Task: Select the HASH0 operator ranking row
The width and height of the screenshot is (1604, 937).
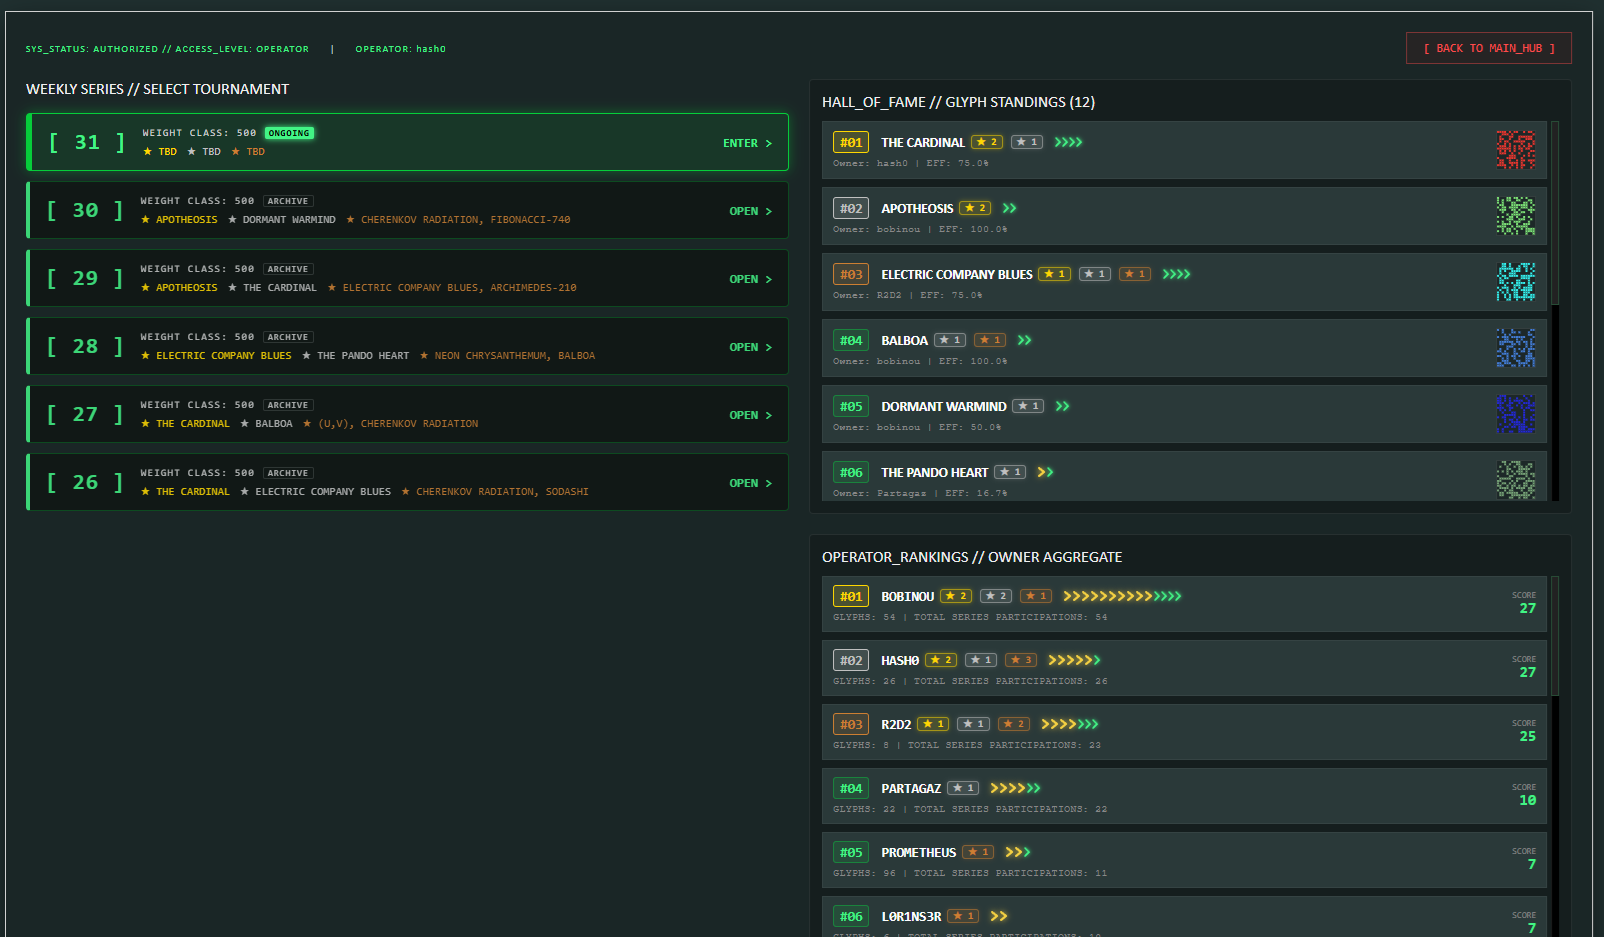Action: [x=1184, y=668]
